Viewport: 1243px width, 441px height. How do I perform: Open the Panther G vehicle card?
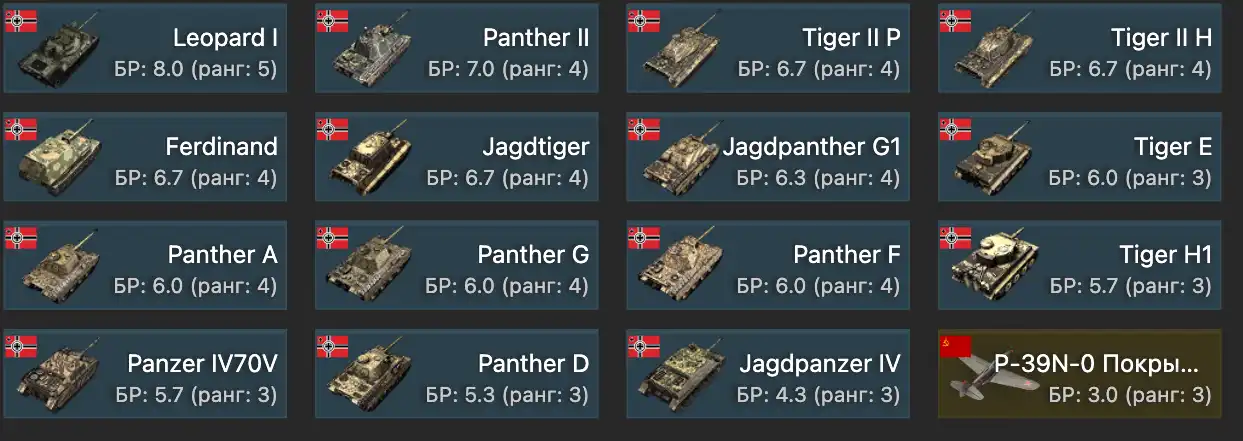pyautogui.click(x=457, y=265)
